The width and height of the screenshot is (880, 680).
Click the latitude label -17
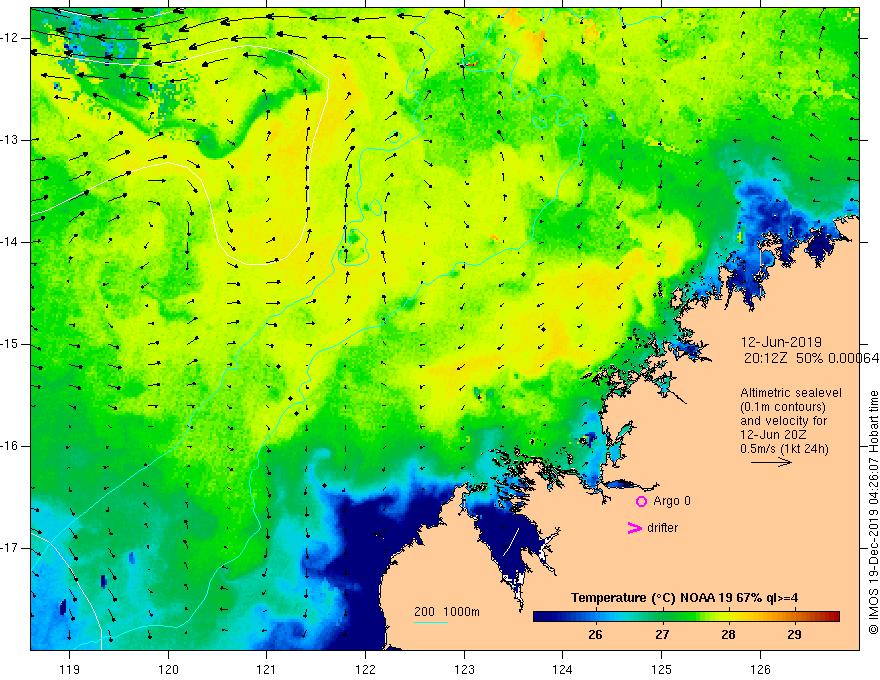[x=10, y=548]
